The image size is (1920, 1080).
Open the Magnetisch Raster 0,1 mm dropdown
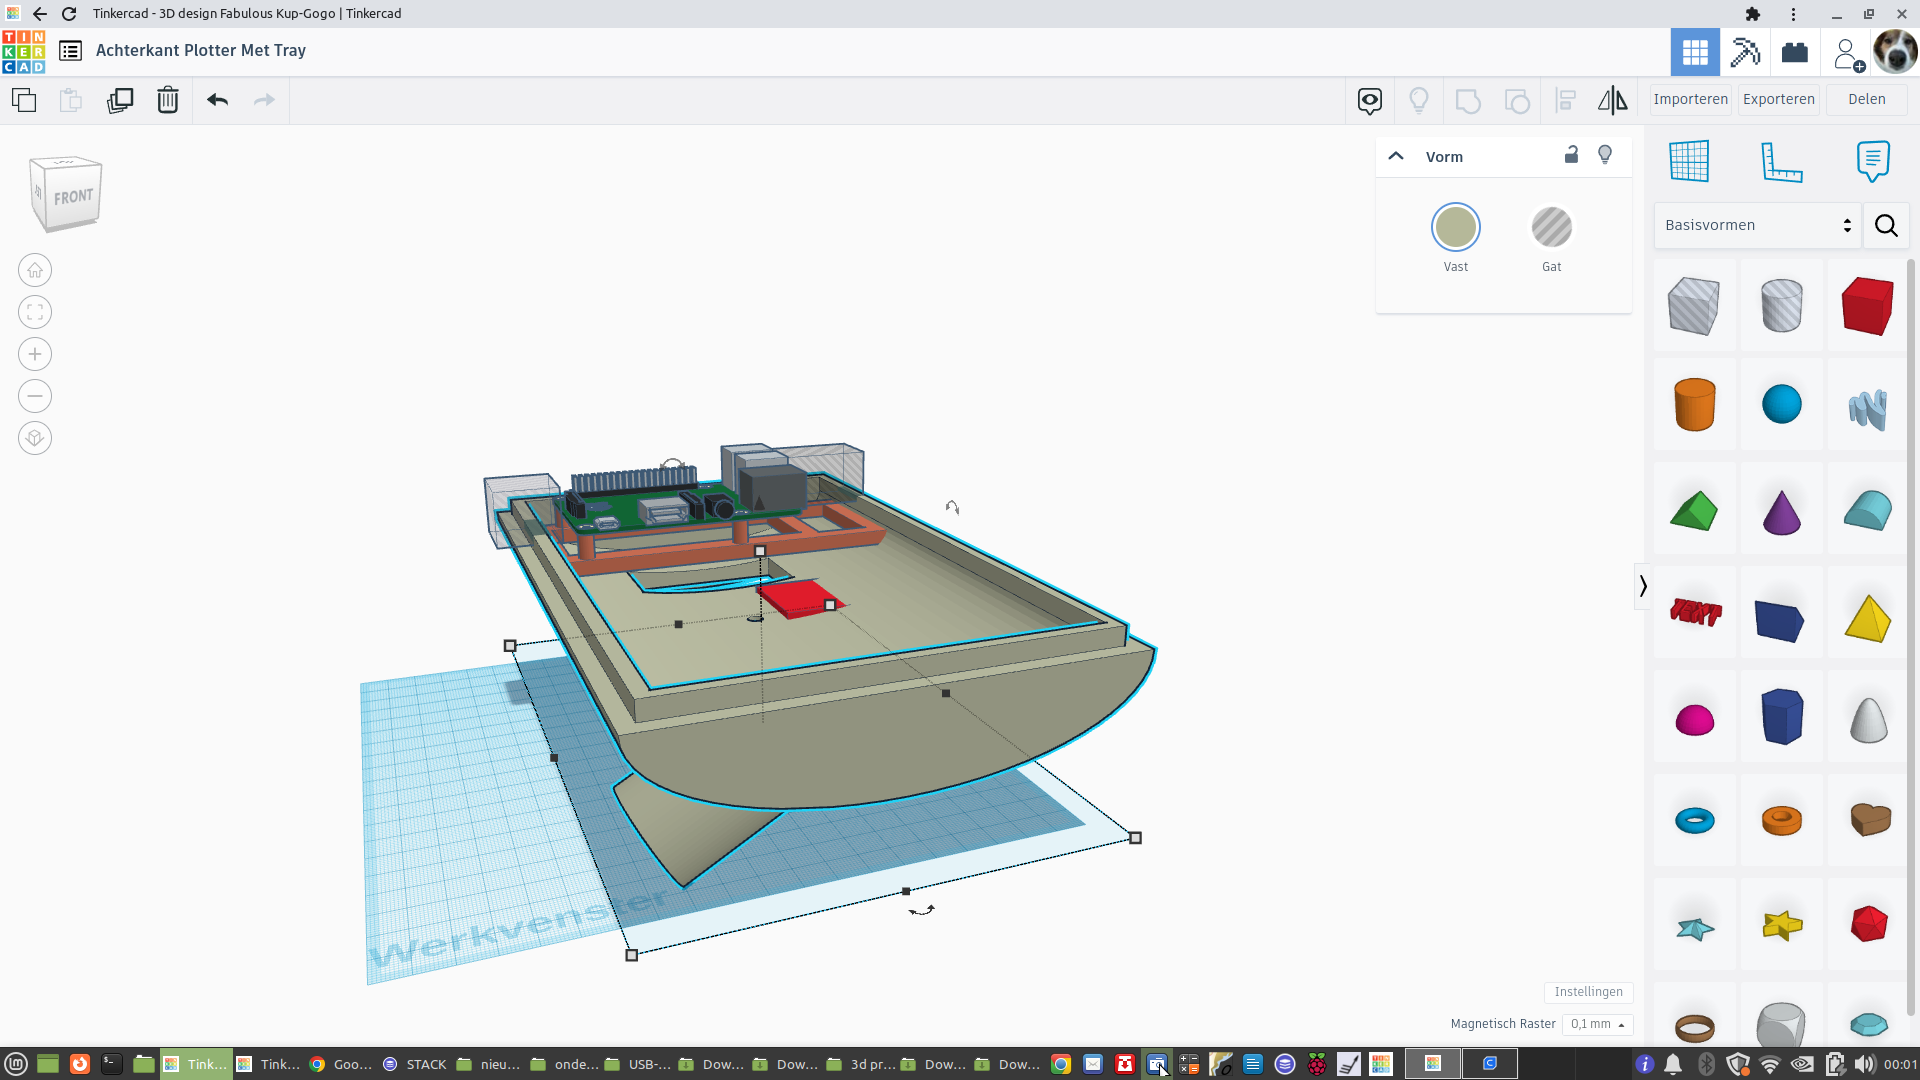1597,1024
